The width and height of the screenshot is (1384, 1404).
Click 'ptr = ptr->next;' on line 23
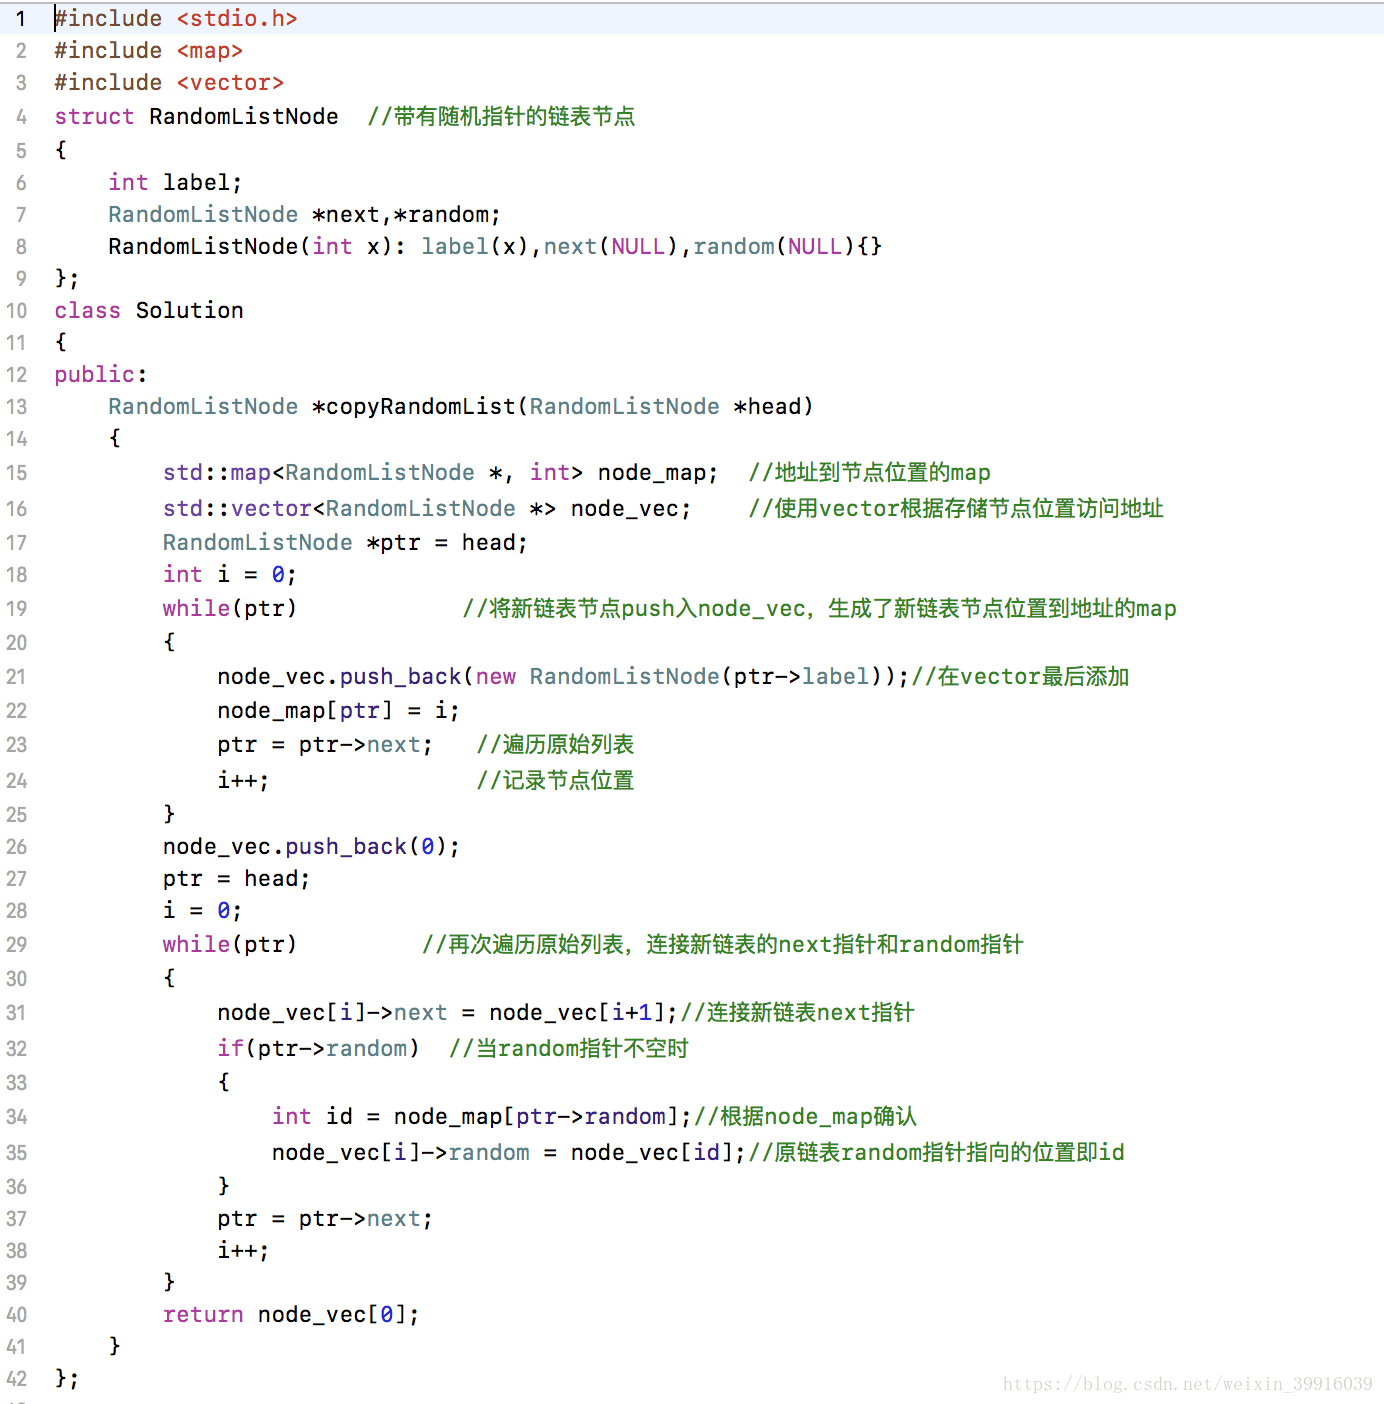pos(325,745)
